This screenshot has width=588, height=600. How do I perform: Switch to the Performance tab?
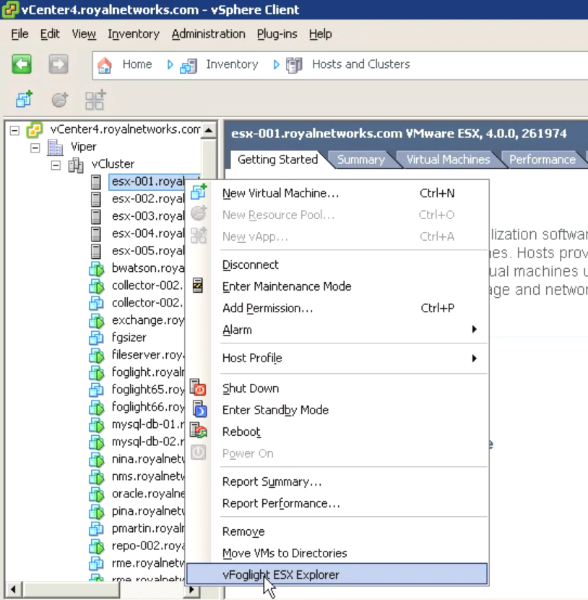click(x=542, y=160)
